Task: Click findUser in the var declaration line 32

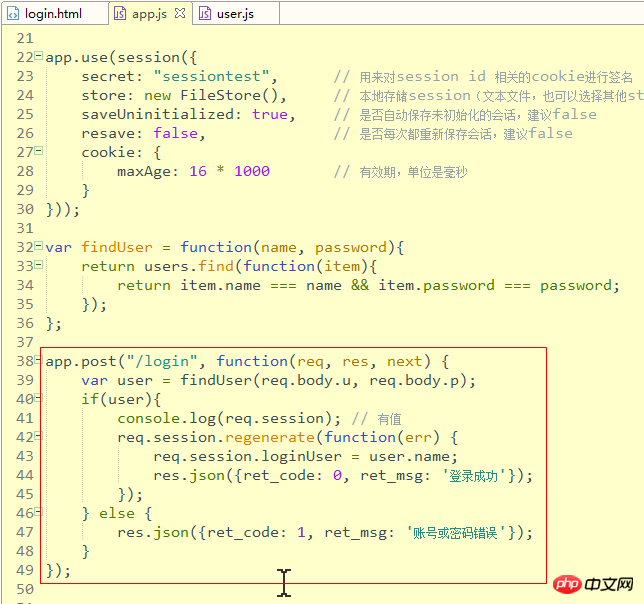Action: 117,247
